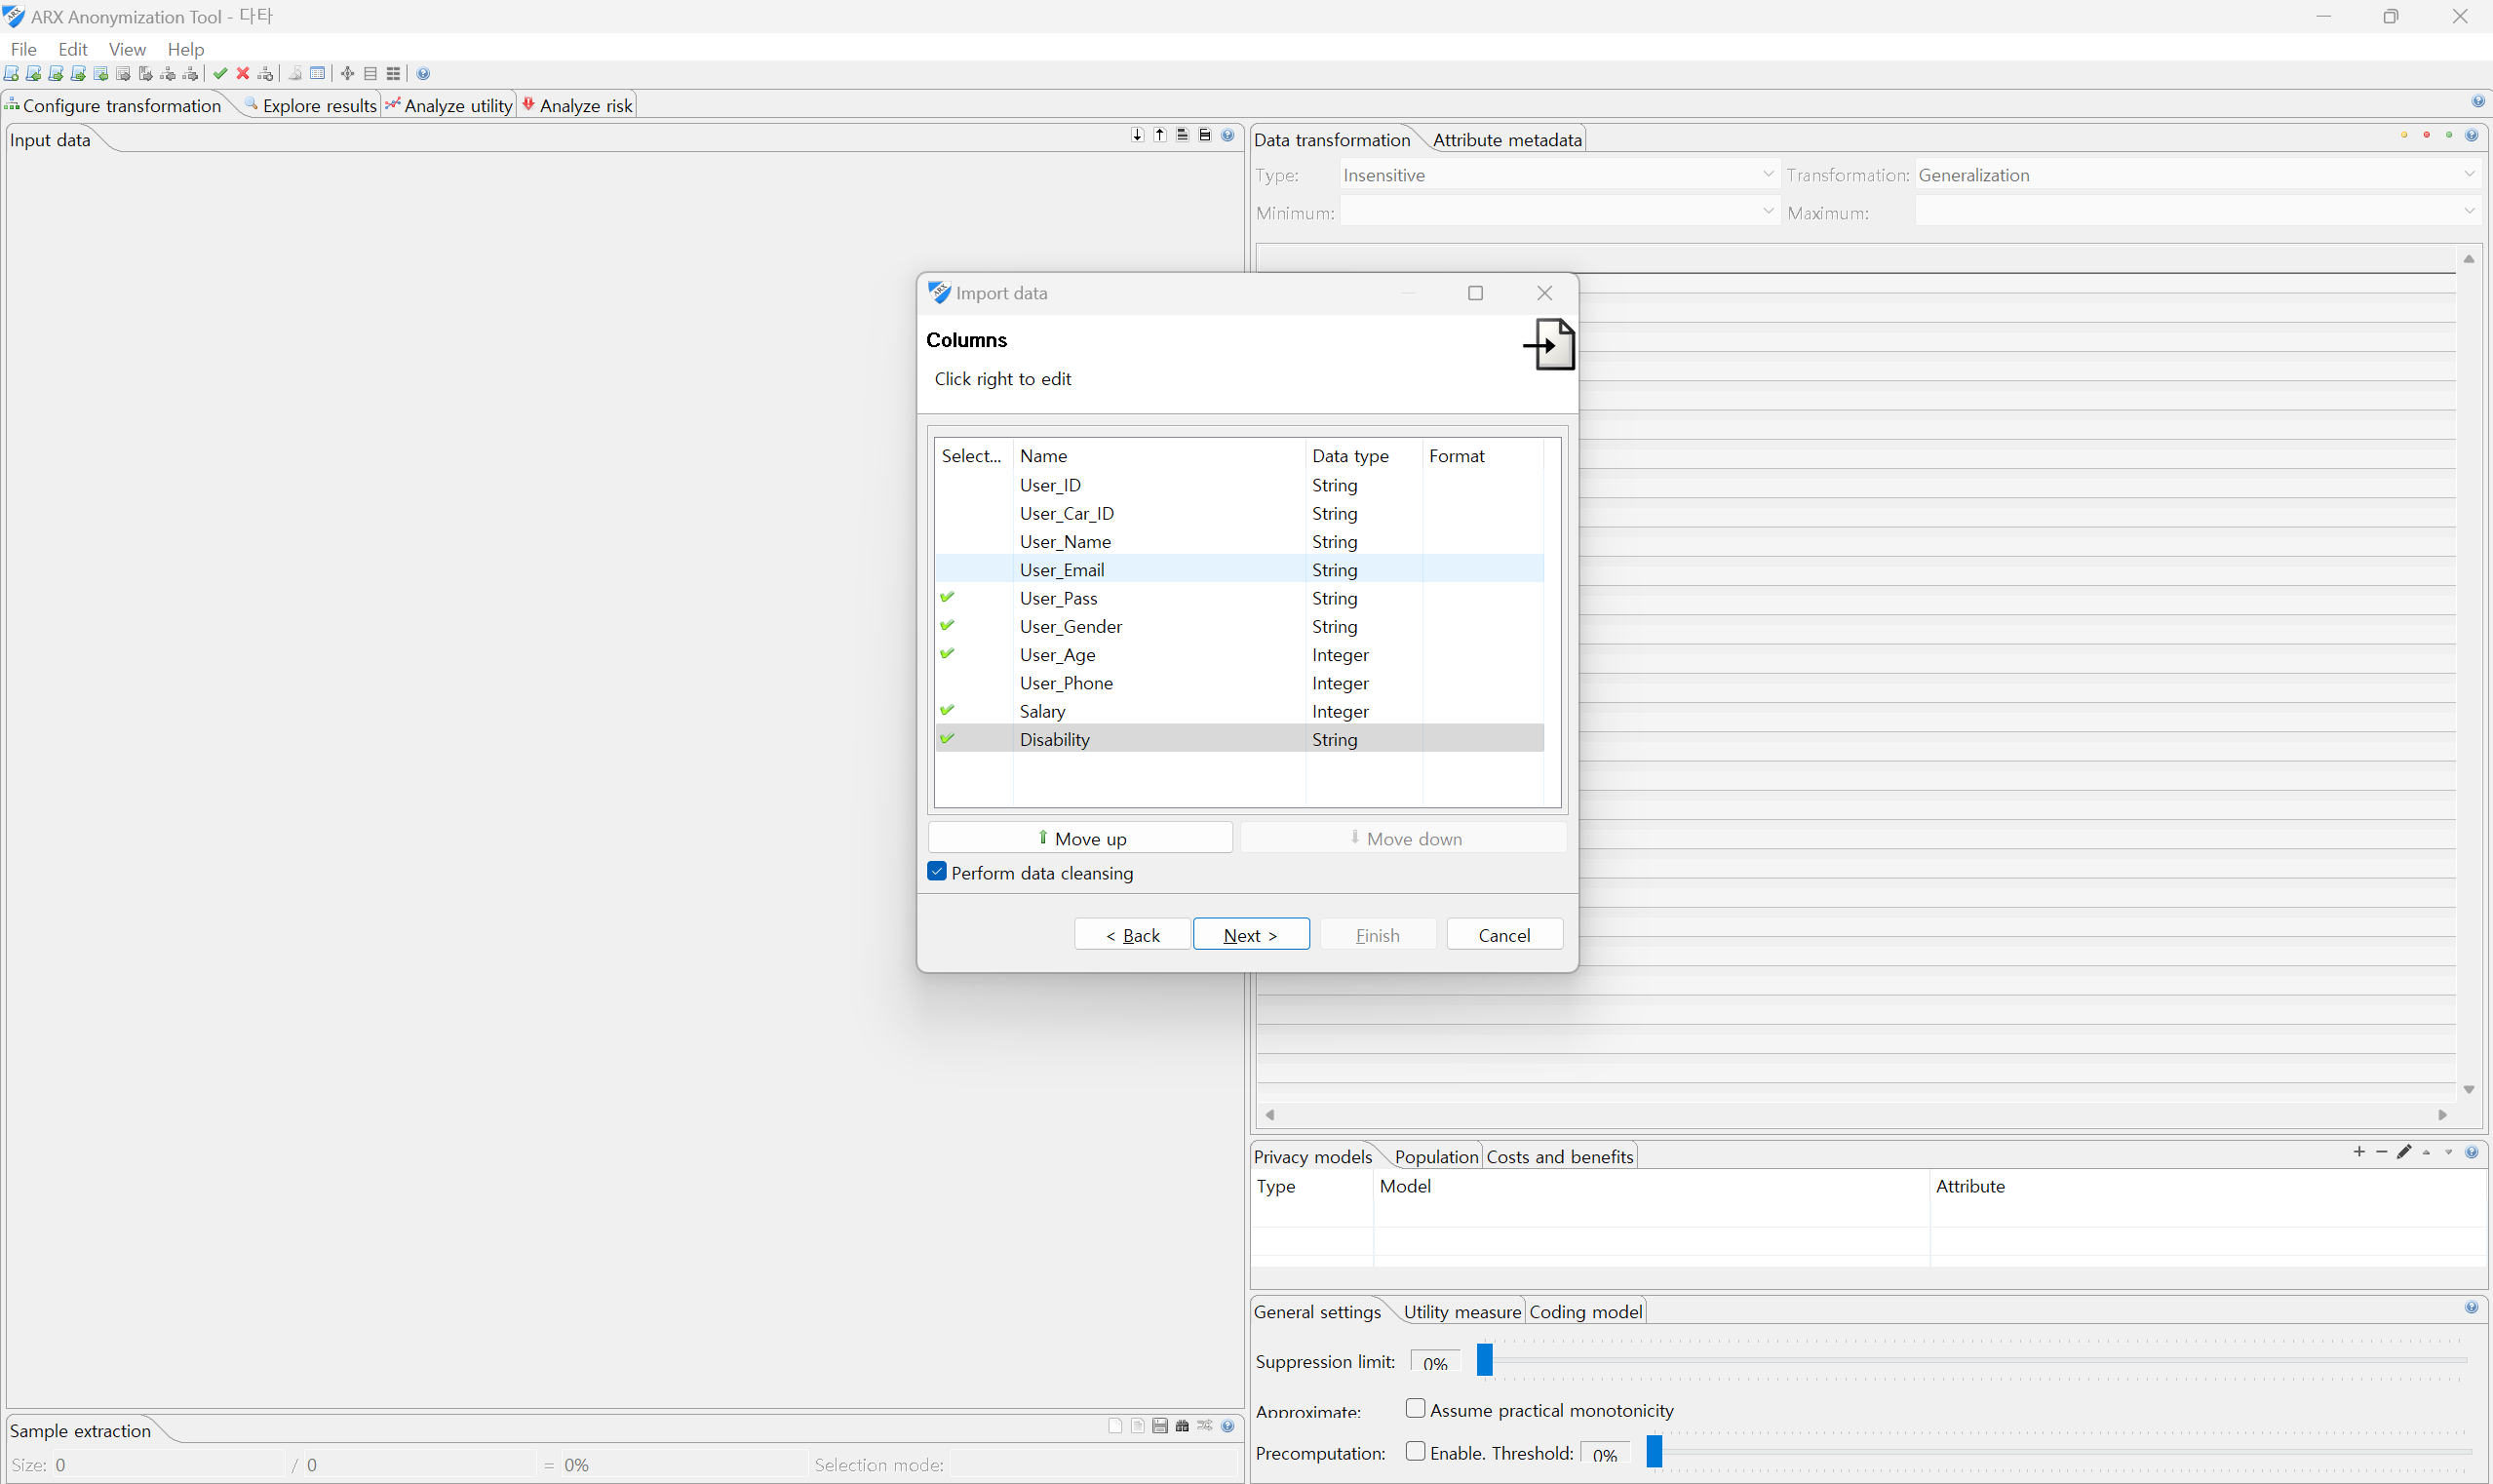The height and width of the screenshot is (1484, 2493).
Task: Open the Edit menu
Action: click(72, 49)
